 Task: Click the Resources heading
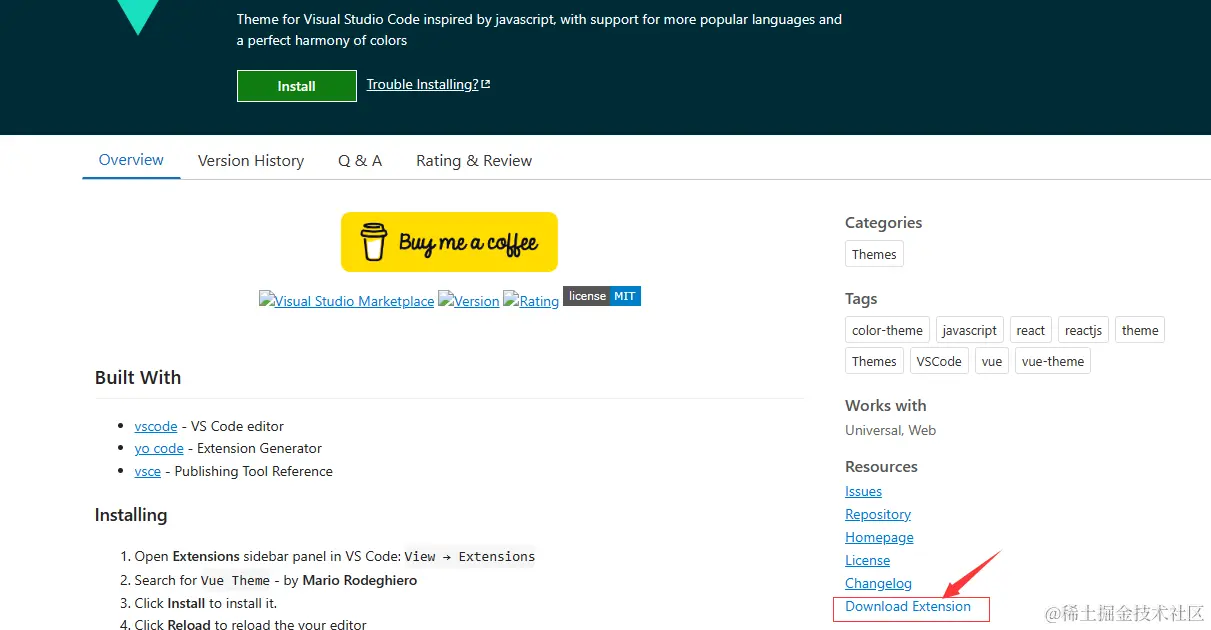(881, 466)
